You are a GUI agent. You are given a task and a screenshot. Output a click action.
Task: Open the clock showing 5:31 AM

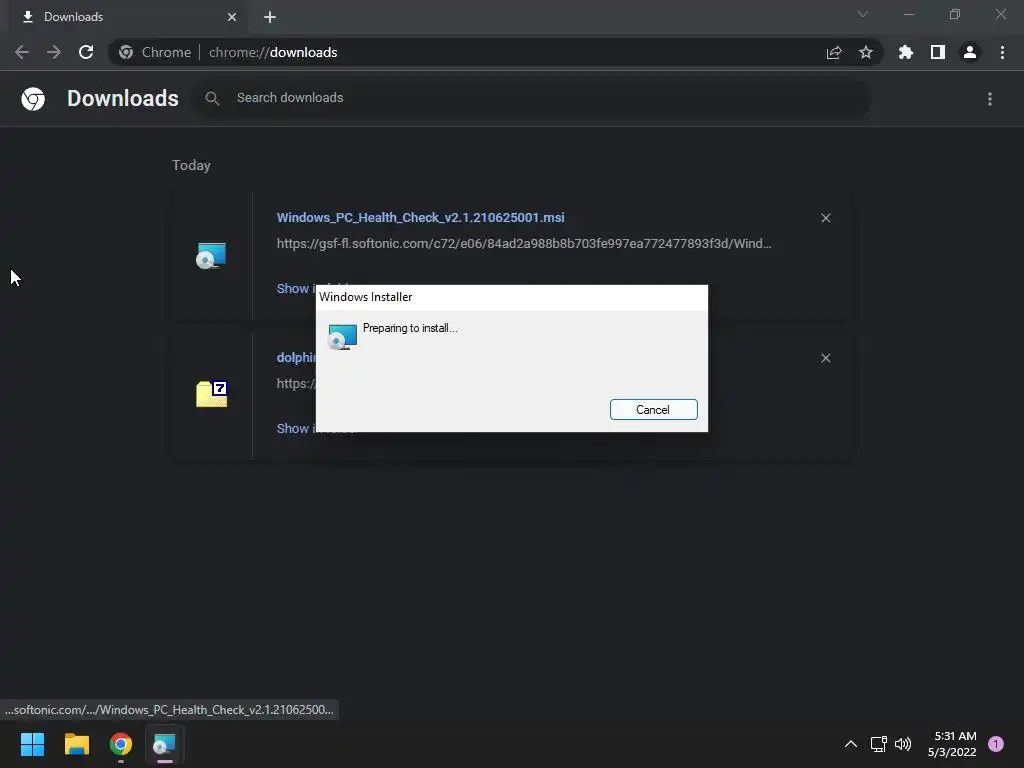coord(952,744)
